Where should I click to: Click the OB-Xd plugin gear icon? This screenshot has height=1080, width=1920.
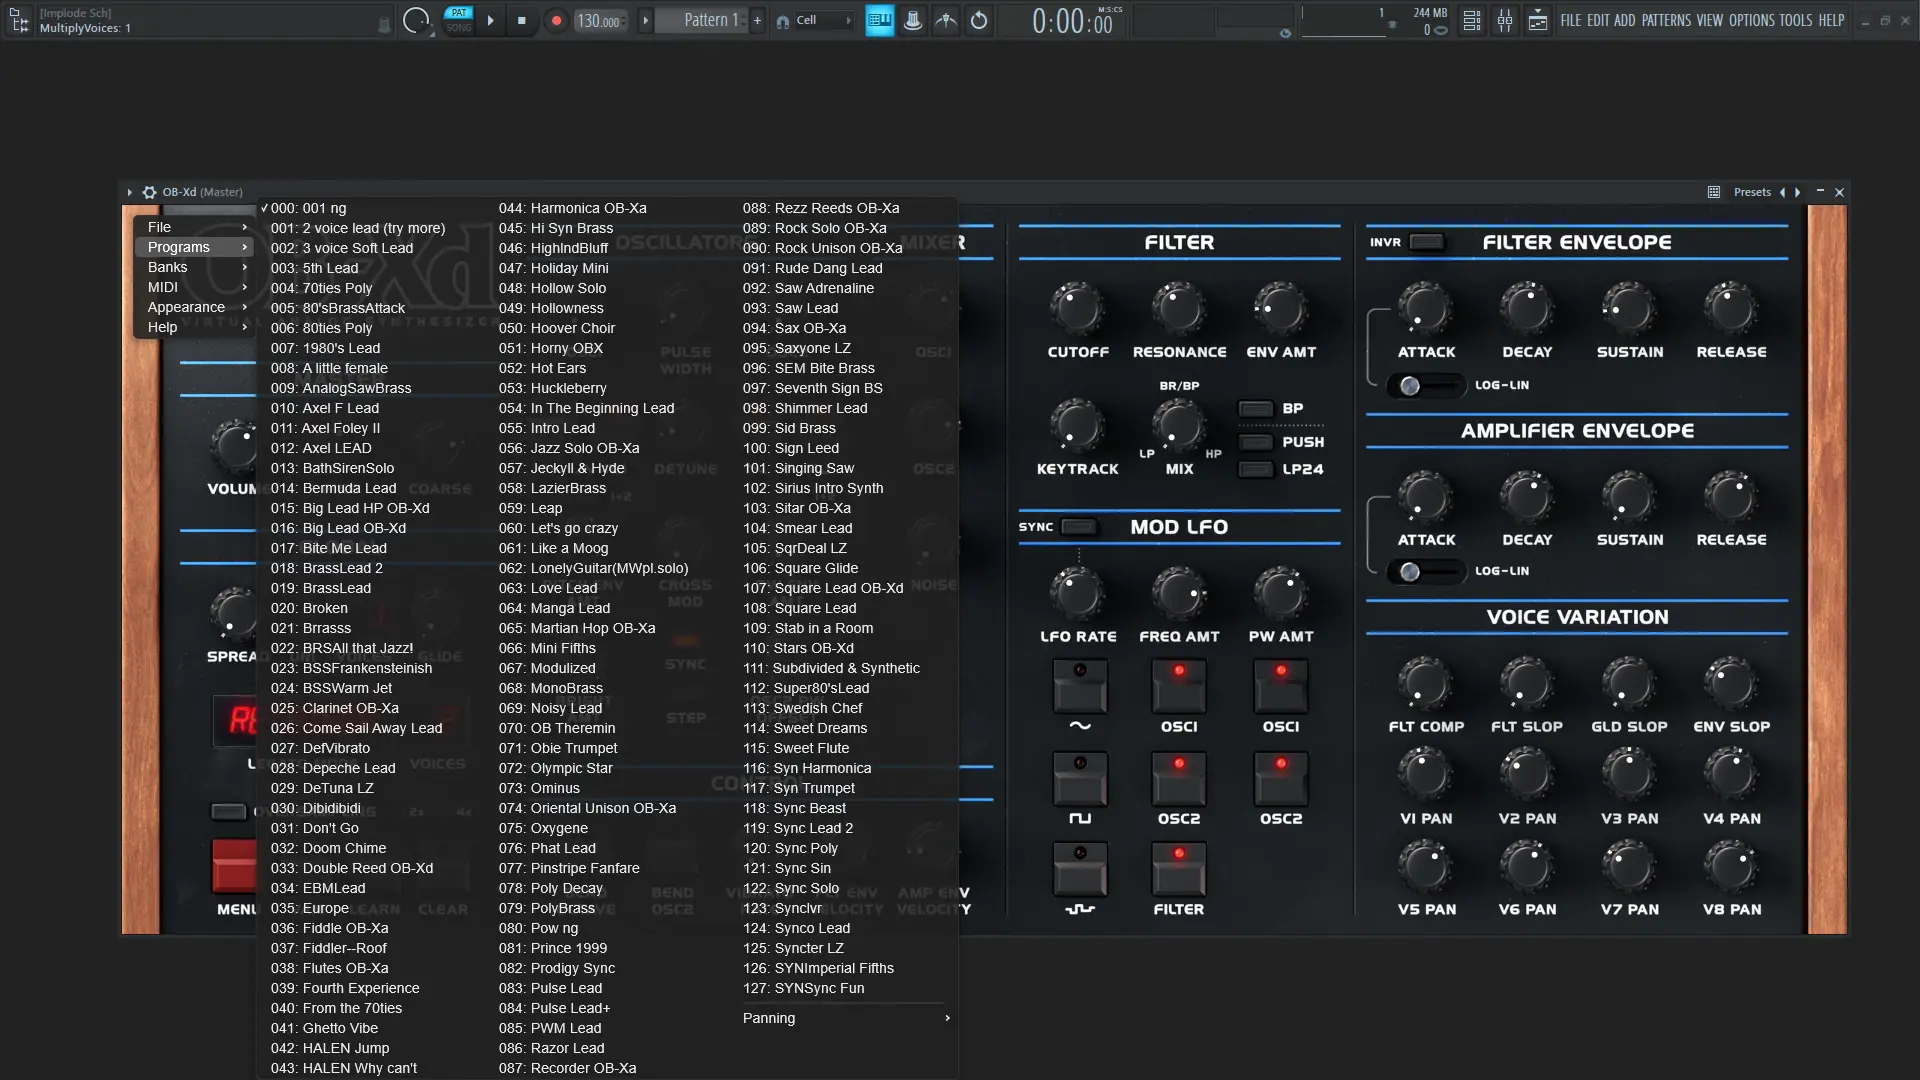pyautogui.click(x=149, y=192)
